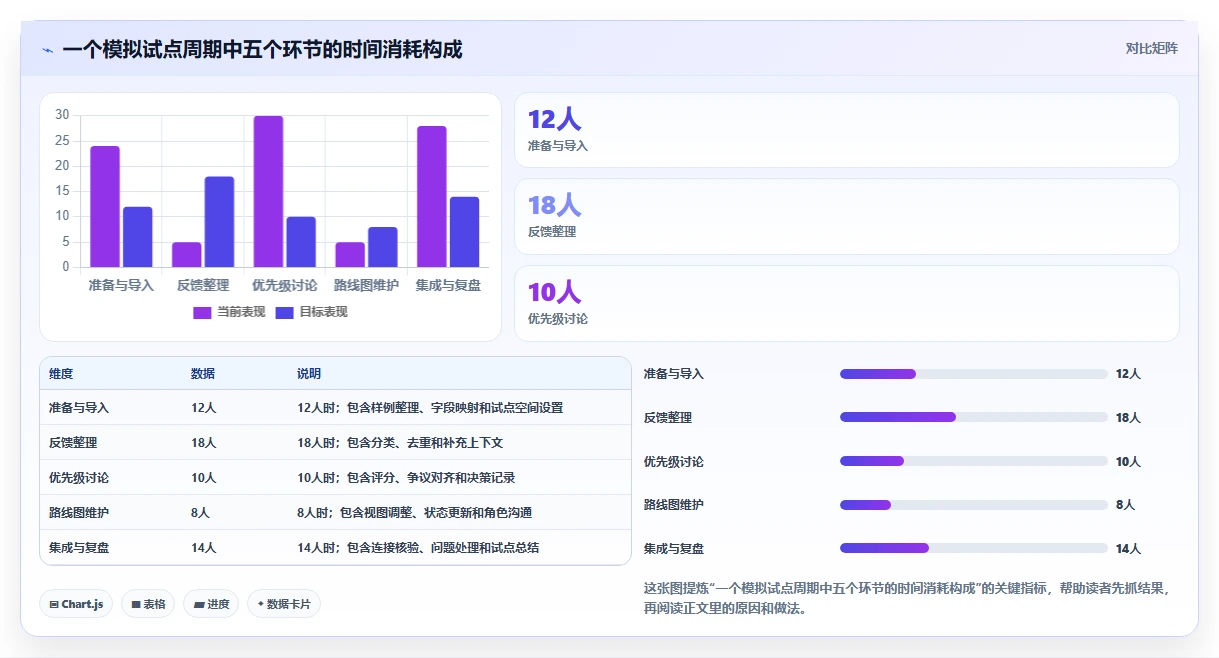1219x658 pixels.
Task: Toggle the 当前表现 legend swatch
Action: click(202, 312)
